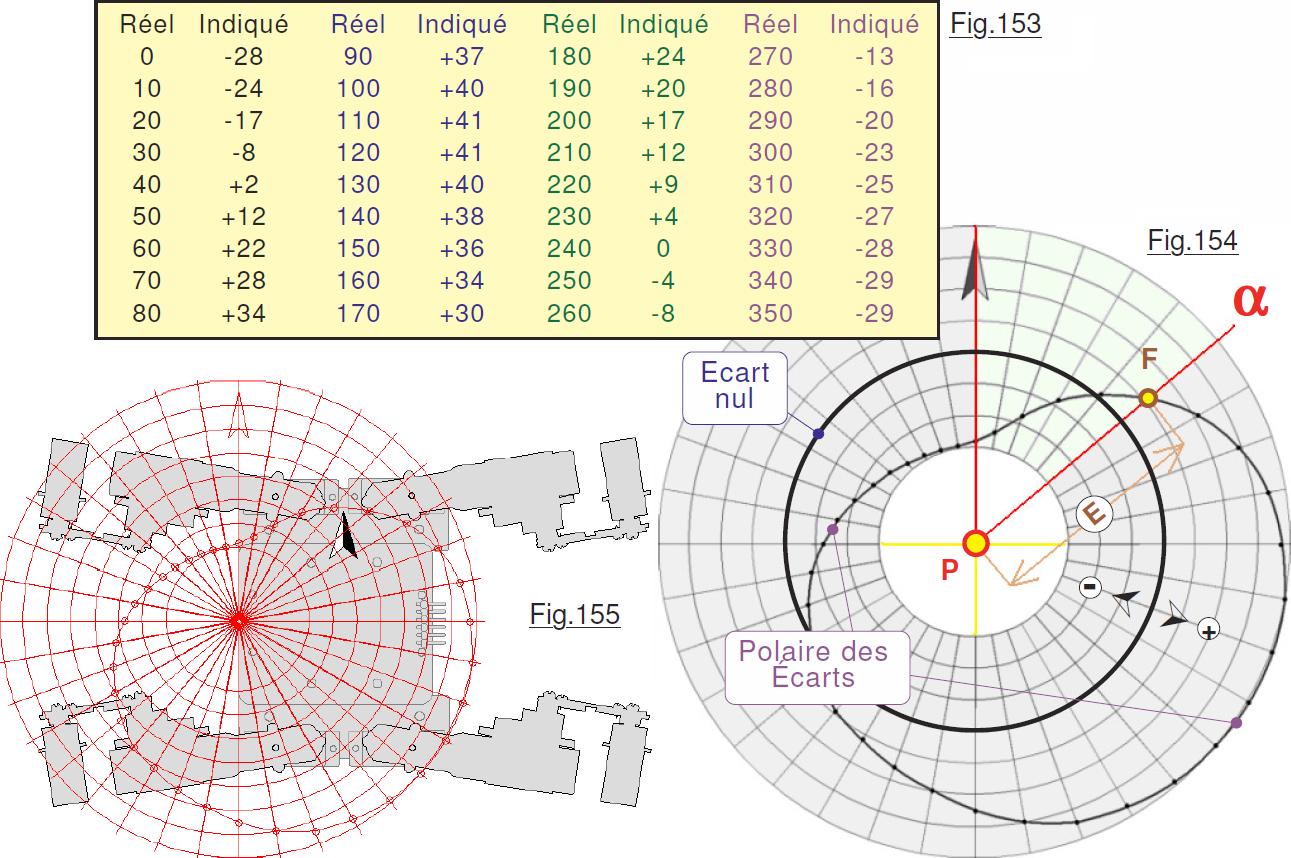Image resolution: width=1291 pixels, height=858 pixels.
Task: Click the circled minus symbol
Action: [1091, 586]
